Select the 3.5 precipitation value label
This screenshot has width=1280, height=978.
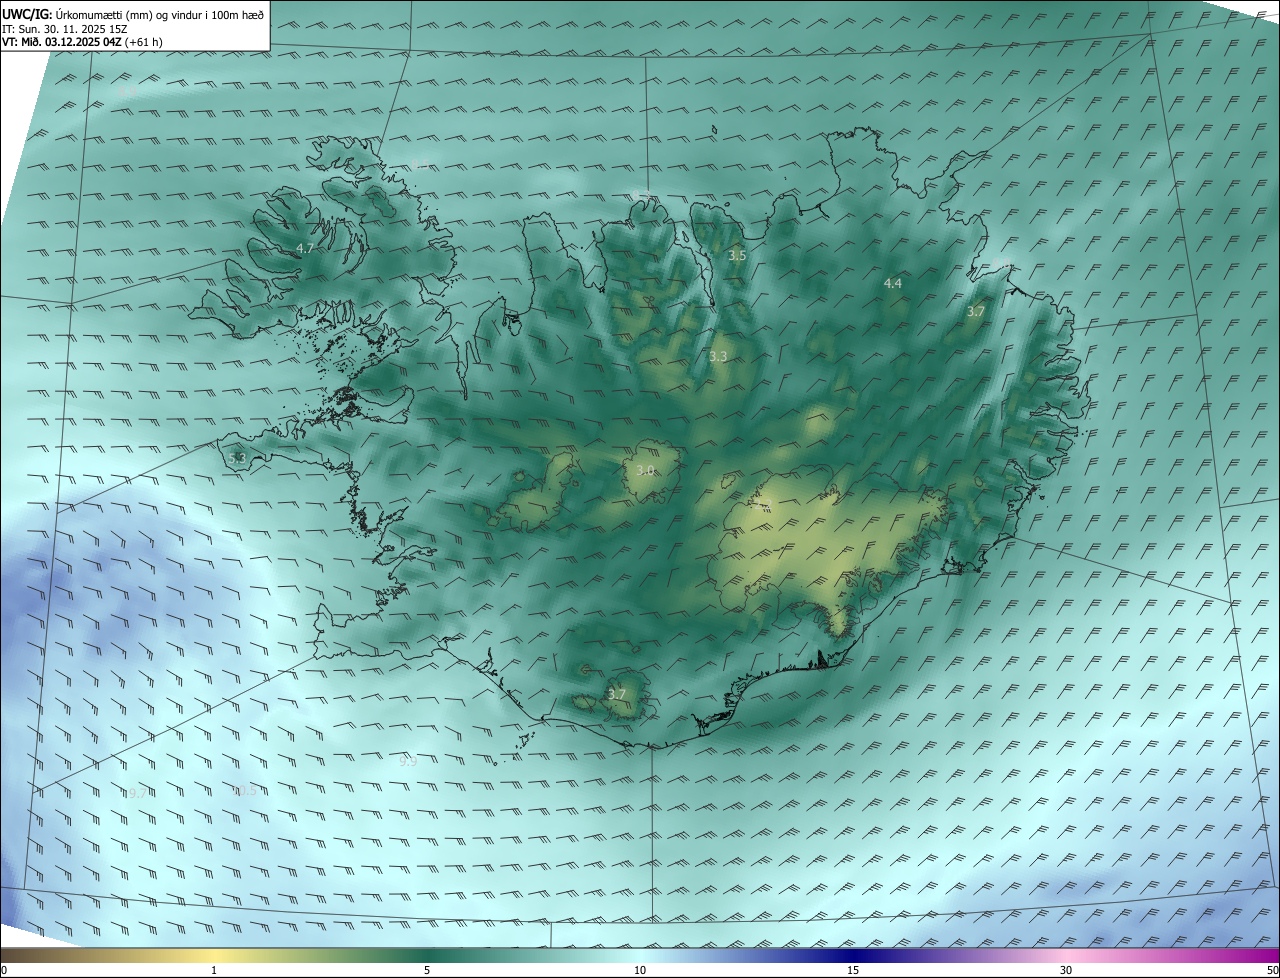737,256
